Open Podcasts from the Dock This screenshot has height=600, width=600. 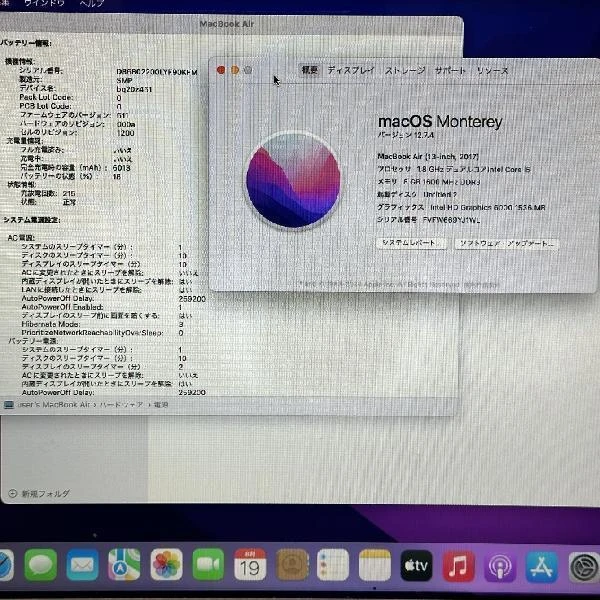pyautogui.click(x=500, y=567)
